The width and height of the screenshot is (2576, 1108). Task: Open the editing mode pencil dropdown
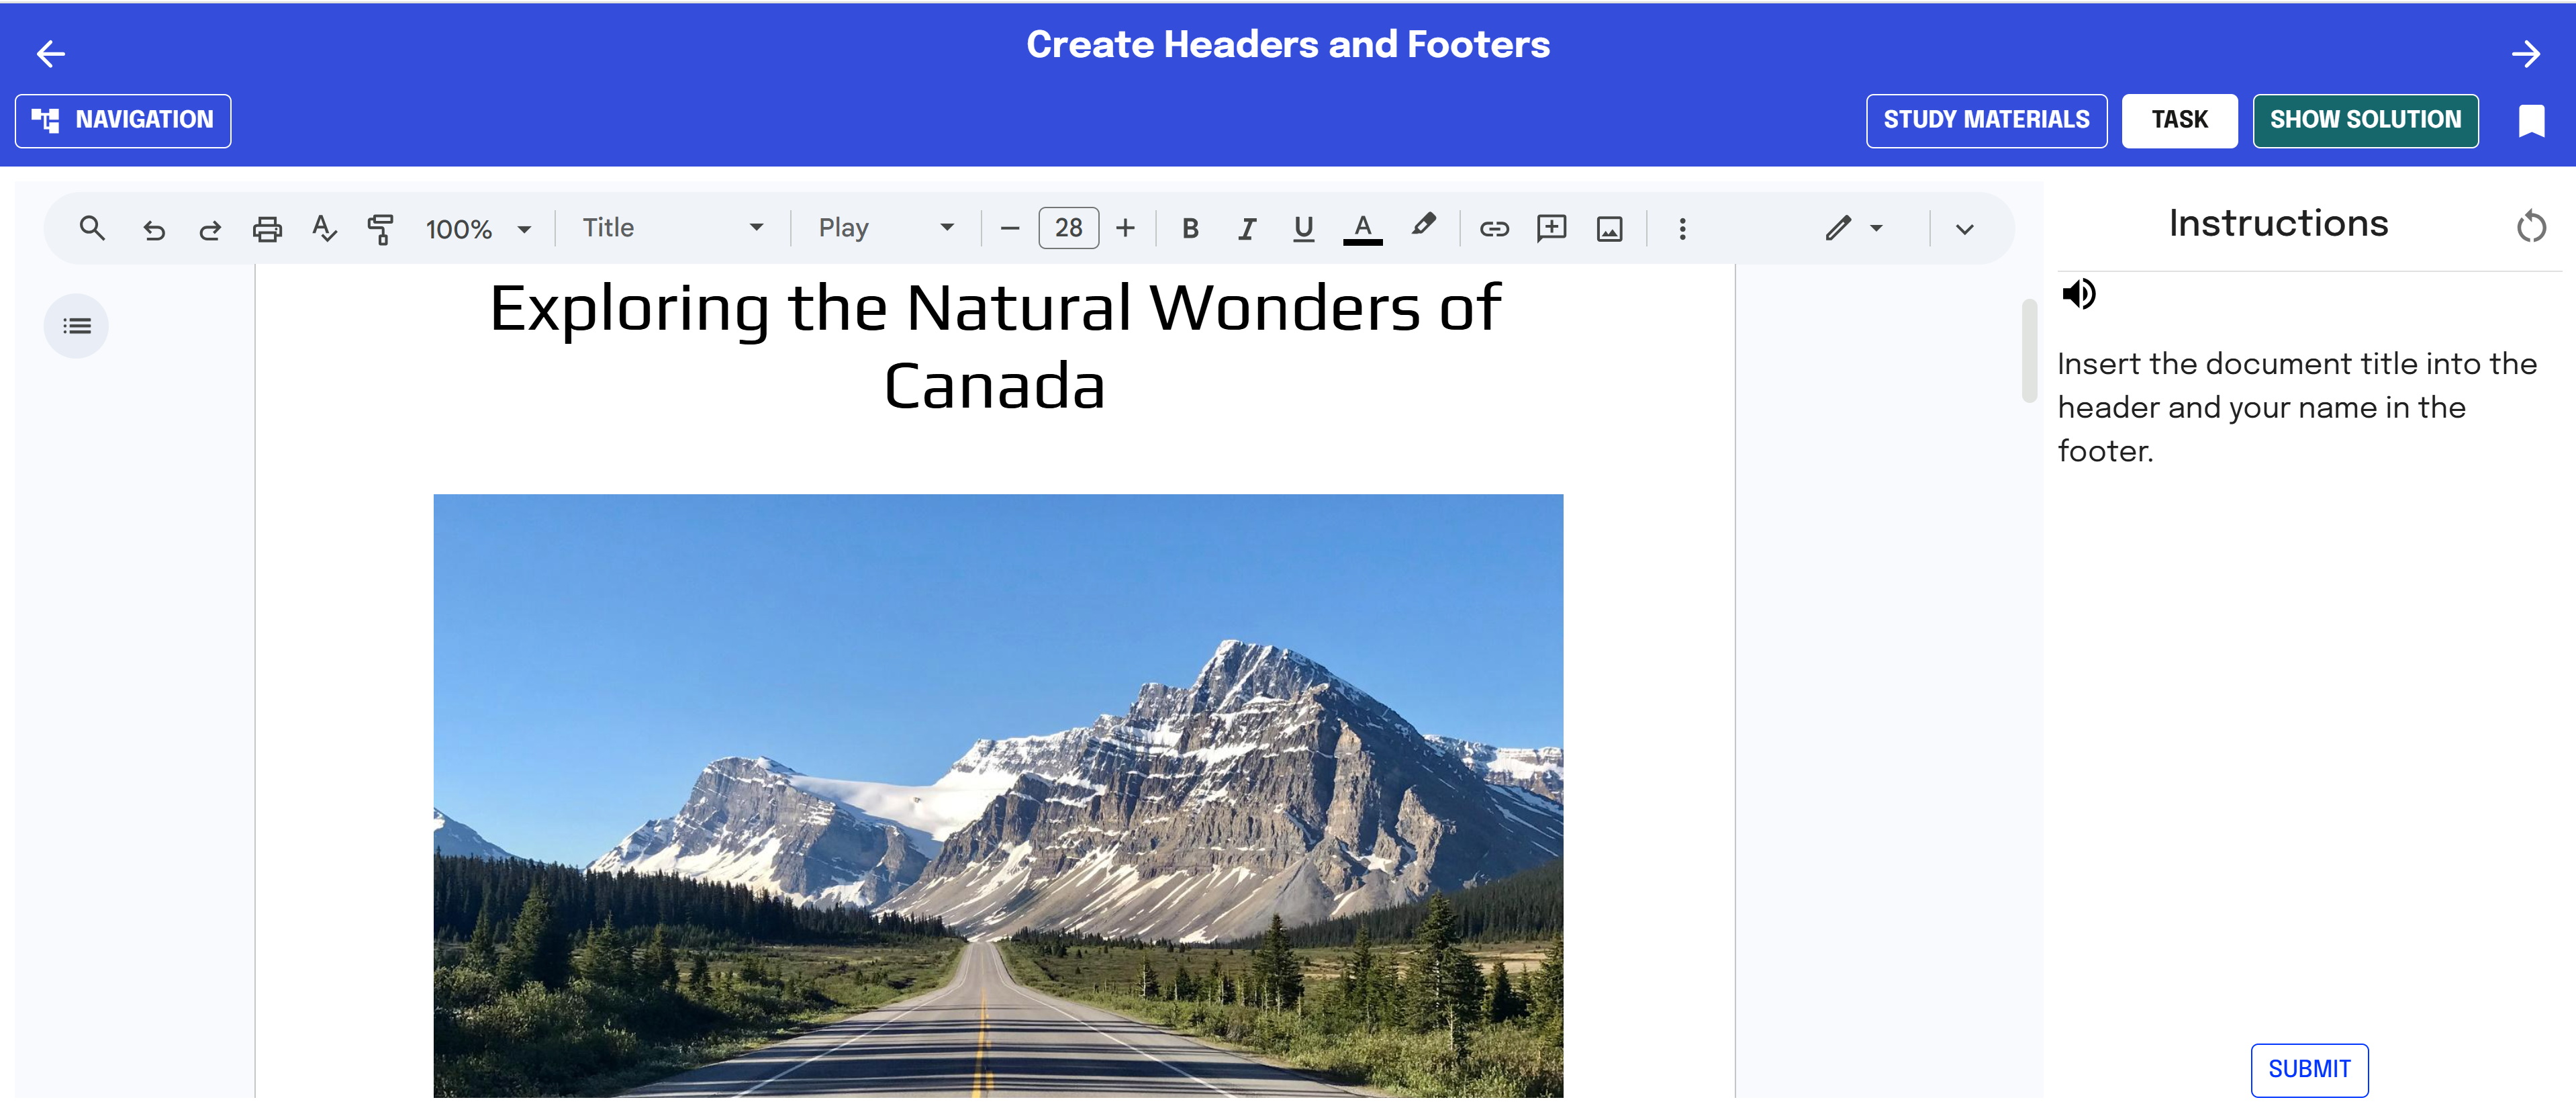pos(1853,229)
